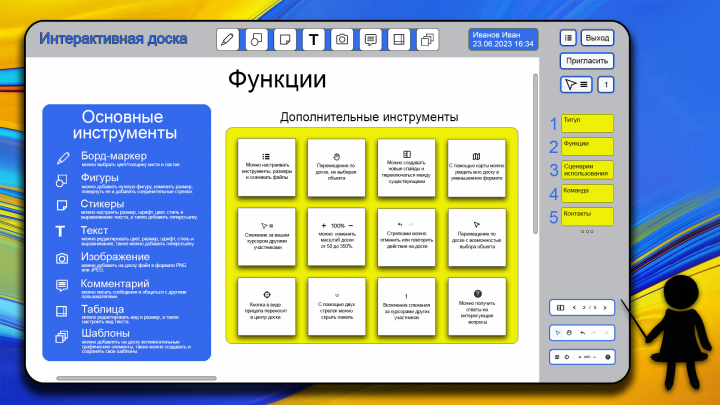Toggle the cursor-follow button with arrow and lines
Screen dimensions: 720x405
[576, 84]
